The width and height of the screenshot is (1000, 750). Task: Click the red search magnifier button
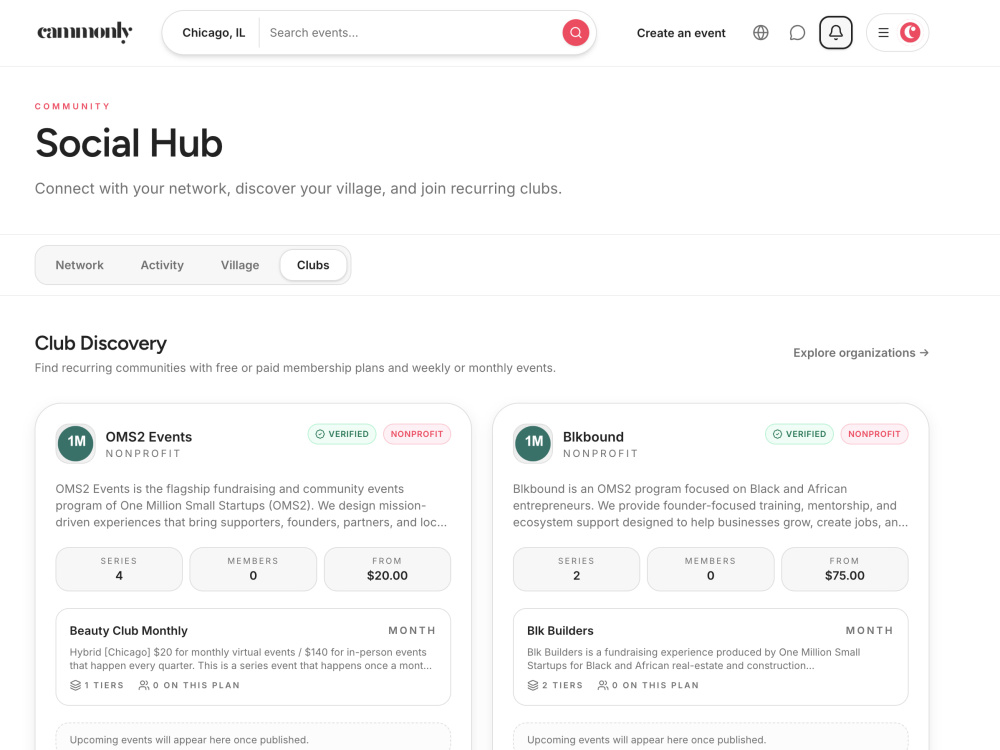point(575,33)
